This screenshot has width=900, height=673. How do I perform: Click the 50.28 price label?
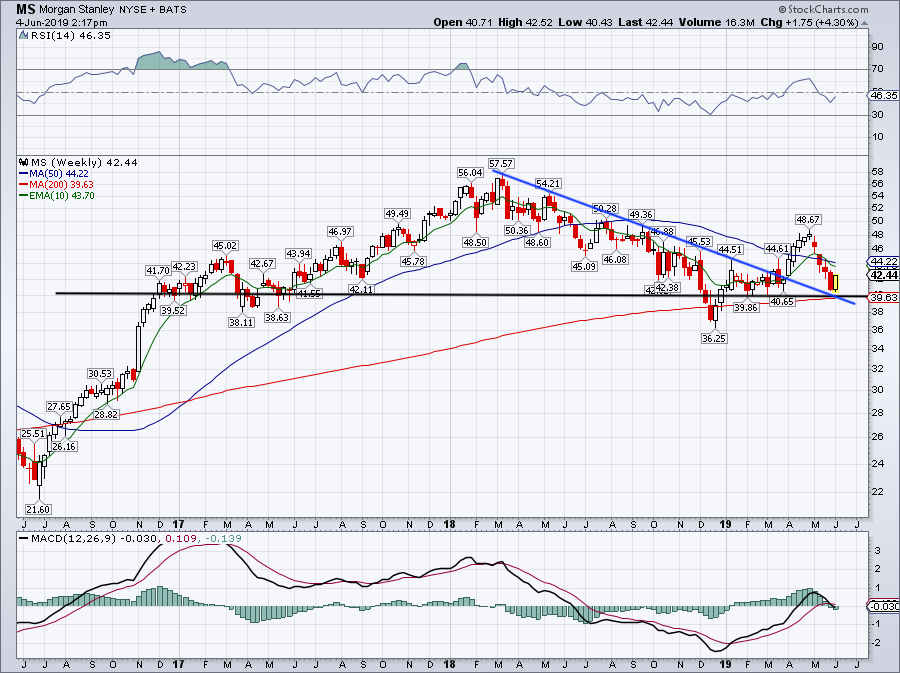click(605, 208)
